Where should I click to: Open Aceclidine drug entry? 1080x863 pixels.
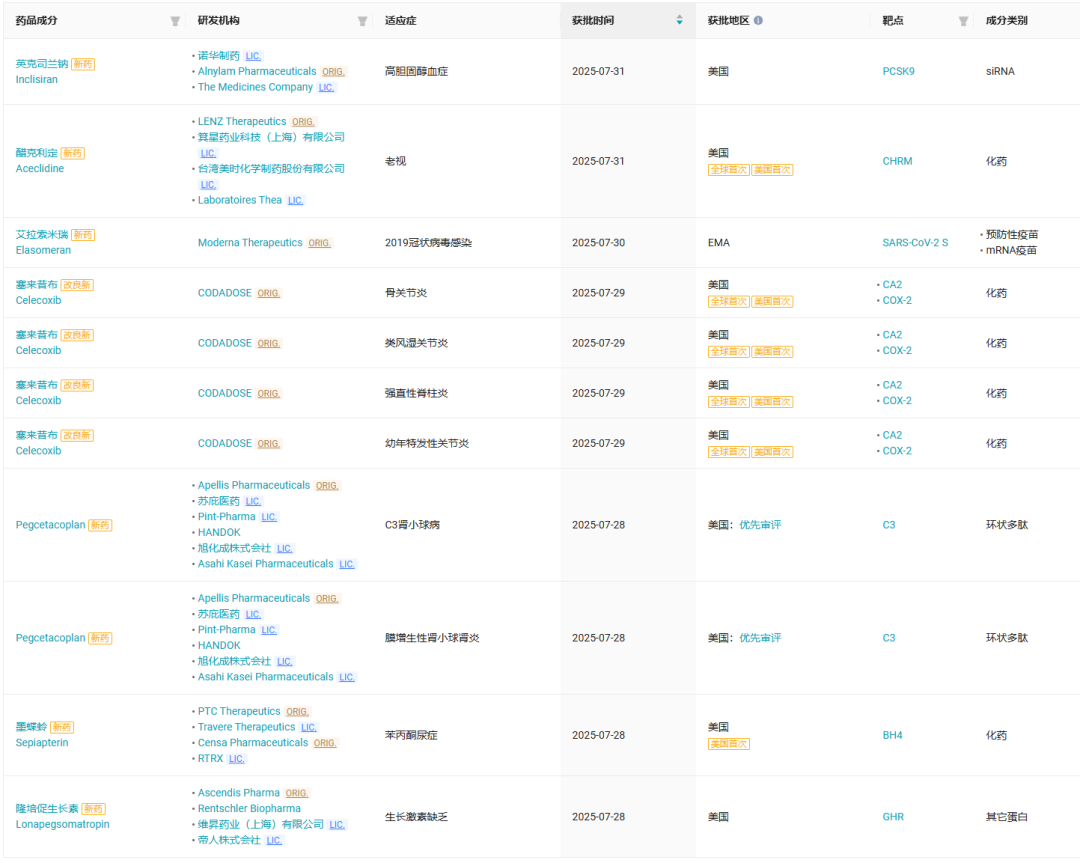point(40,168)
